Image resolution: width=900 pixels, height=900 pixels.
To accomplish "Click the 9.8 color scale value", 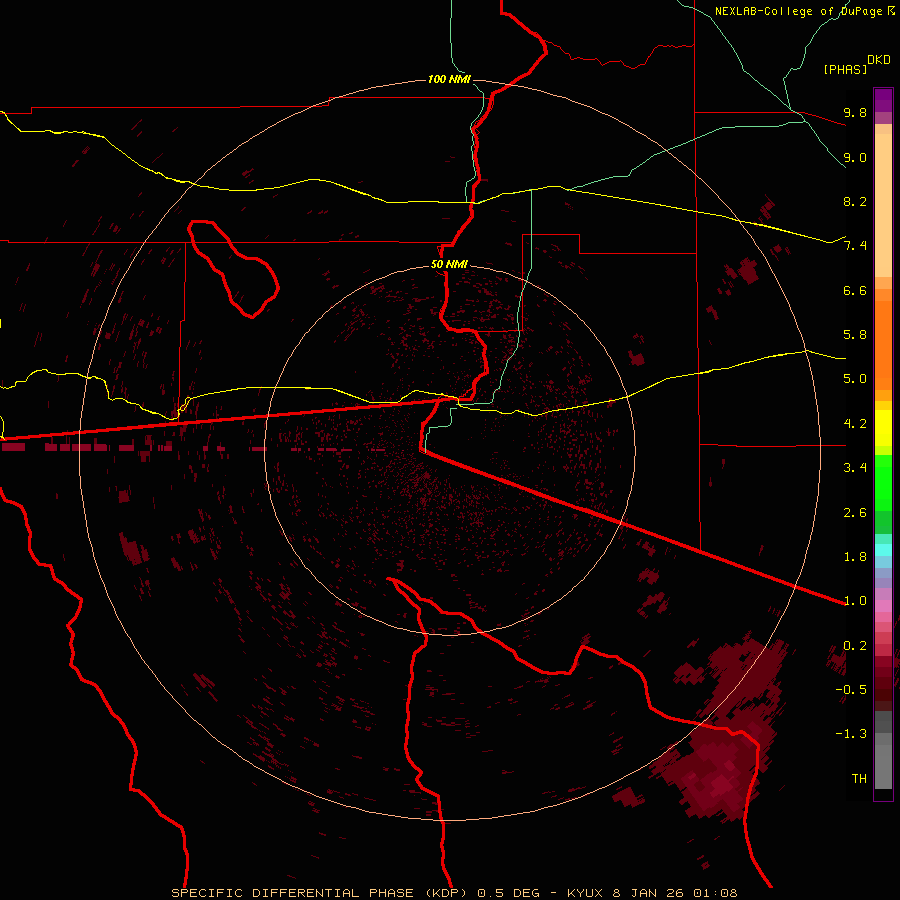I will [855, 112].
